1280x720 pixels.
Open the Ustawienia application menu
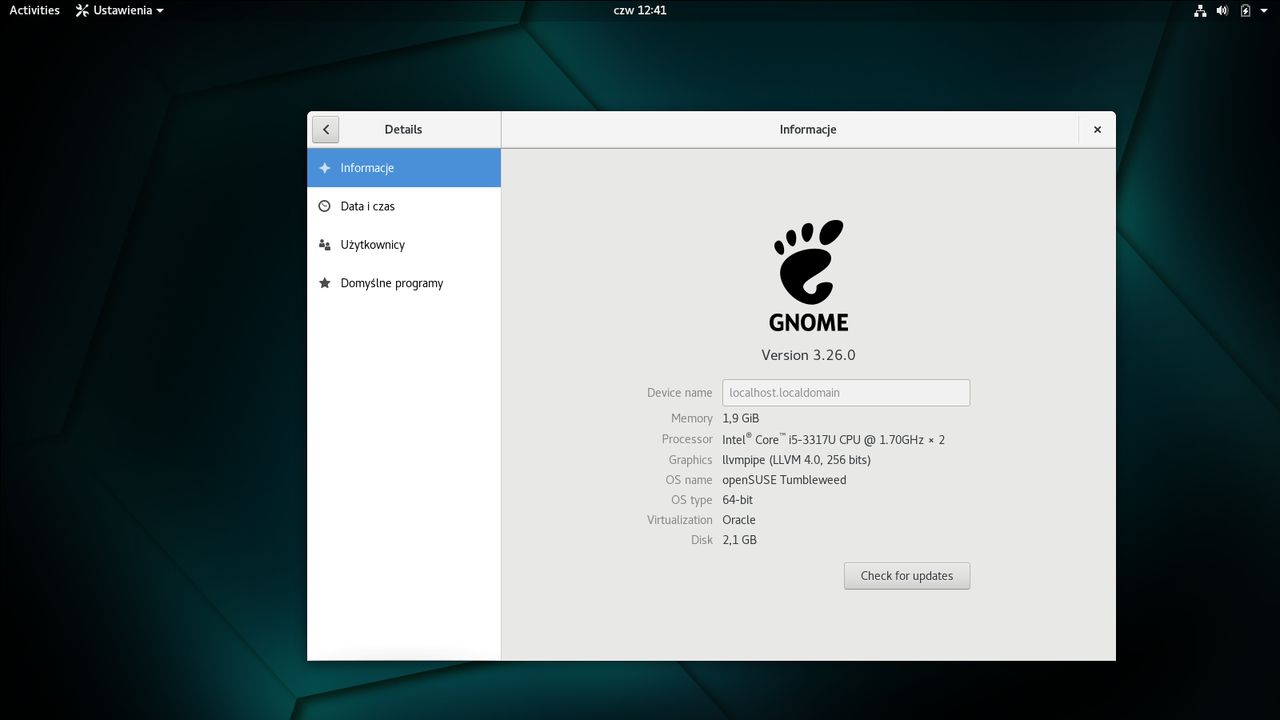119,10
